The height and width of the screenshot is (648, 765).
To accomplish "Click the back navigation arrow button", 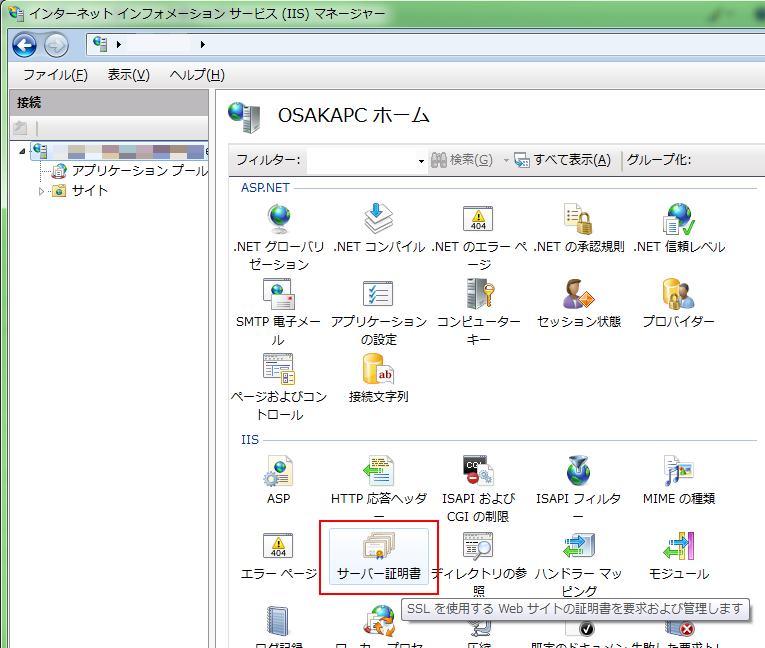I will coord(25,44).
